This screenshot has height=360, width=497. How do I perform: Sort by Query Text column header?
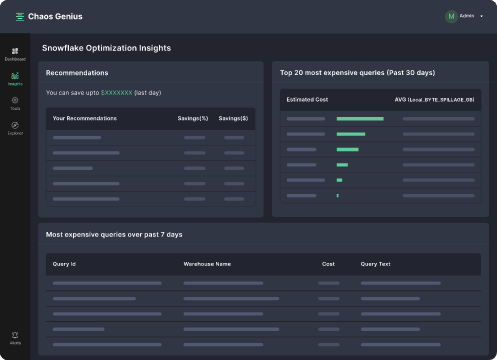click(x=375, y=264)
